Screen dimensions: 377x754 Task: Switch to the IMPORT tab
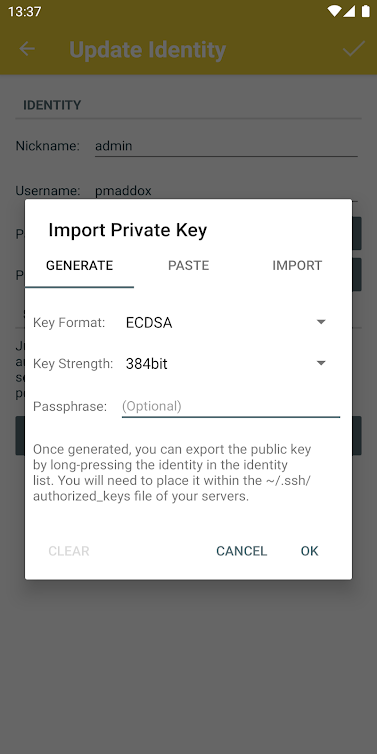(x=297, y=266)
